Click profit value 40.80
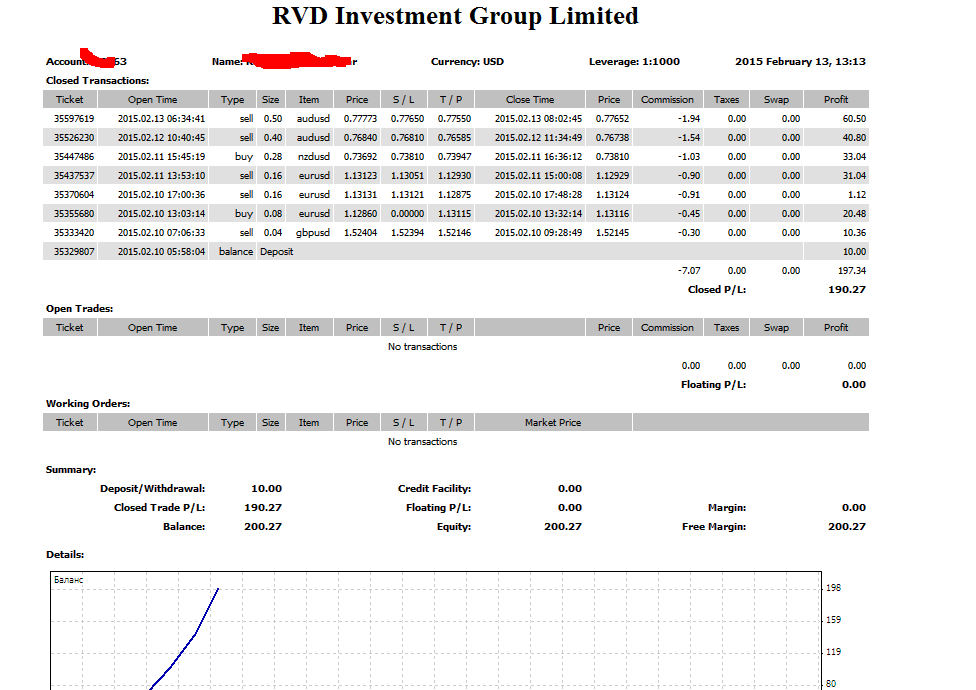 tap(854, 138)
